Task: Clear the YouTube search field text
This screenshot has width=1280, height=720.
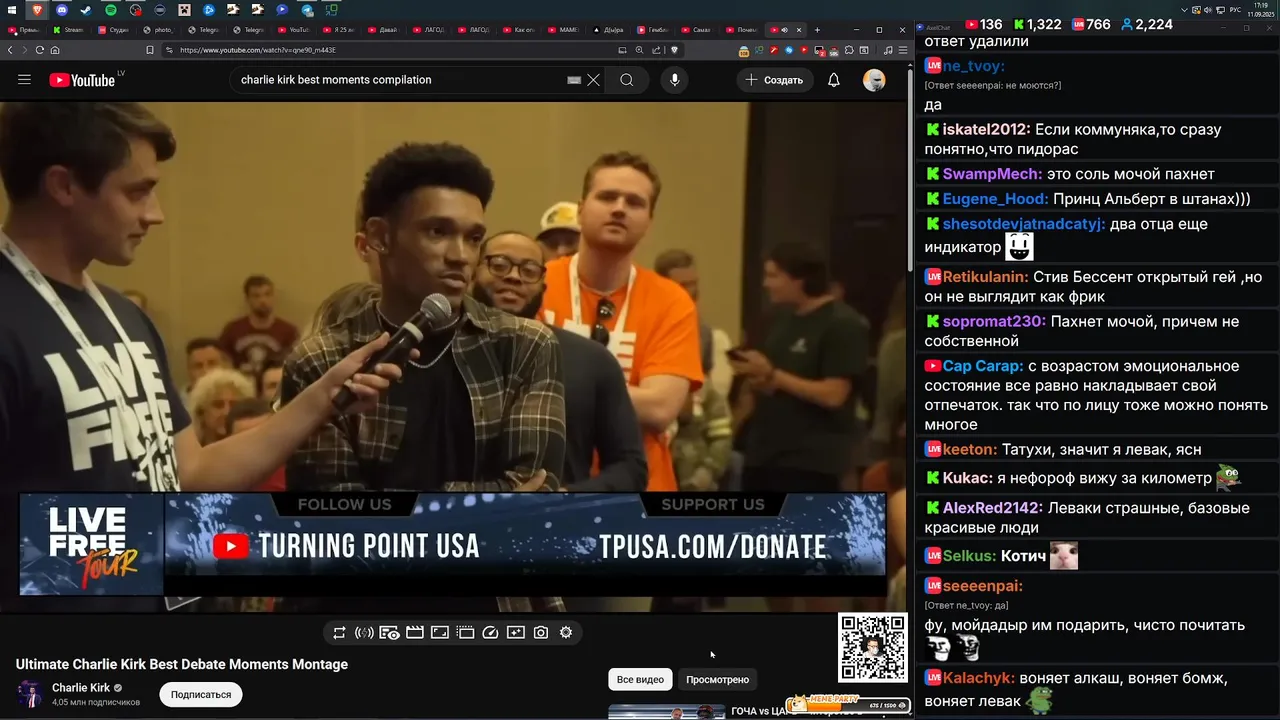Action: point(593,80)
